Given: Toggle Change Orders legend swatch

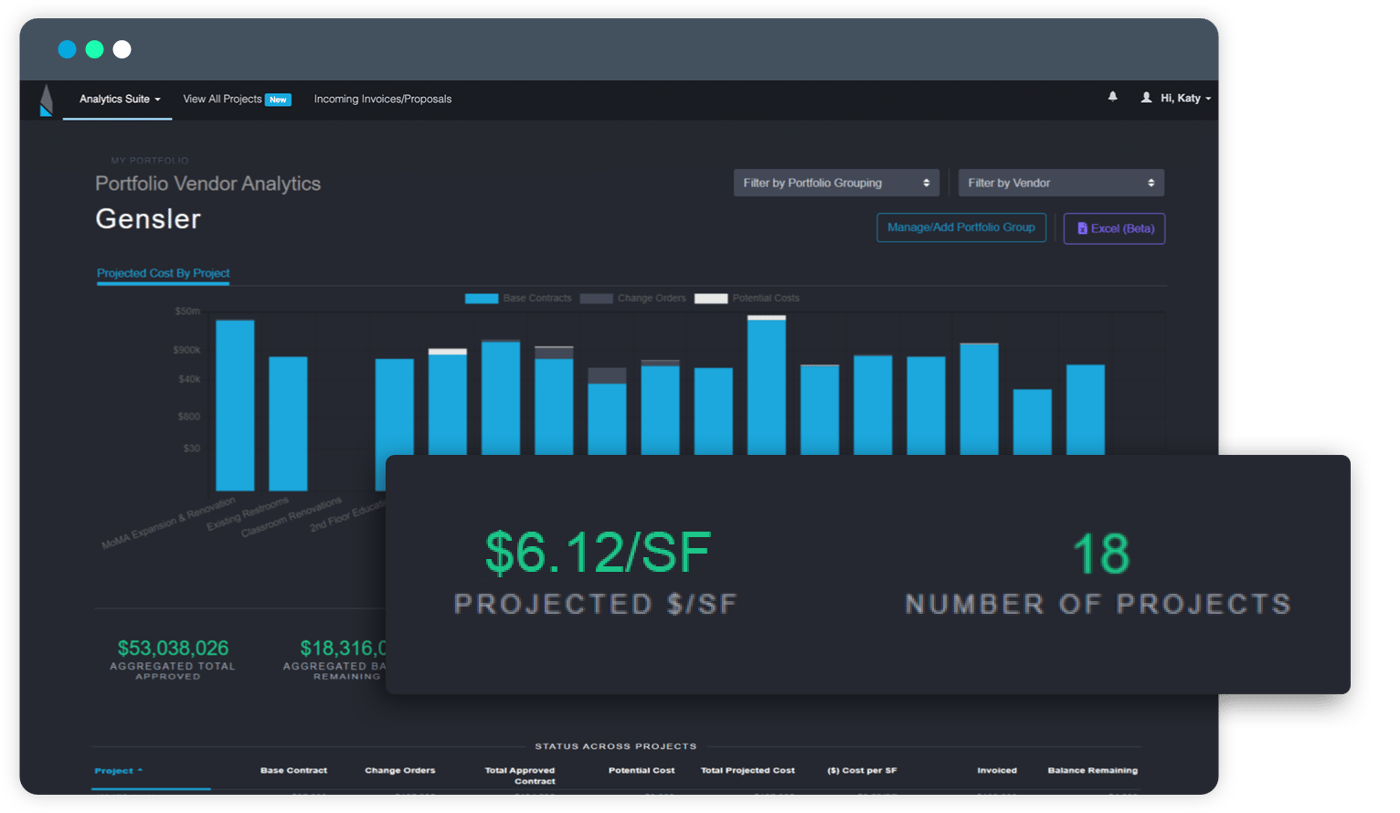Looking at the screenshot, I should tap(596, 298).
